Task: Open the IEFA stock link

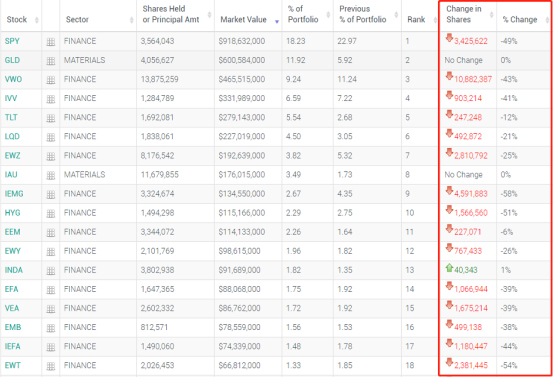Action: coord(13,346)
